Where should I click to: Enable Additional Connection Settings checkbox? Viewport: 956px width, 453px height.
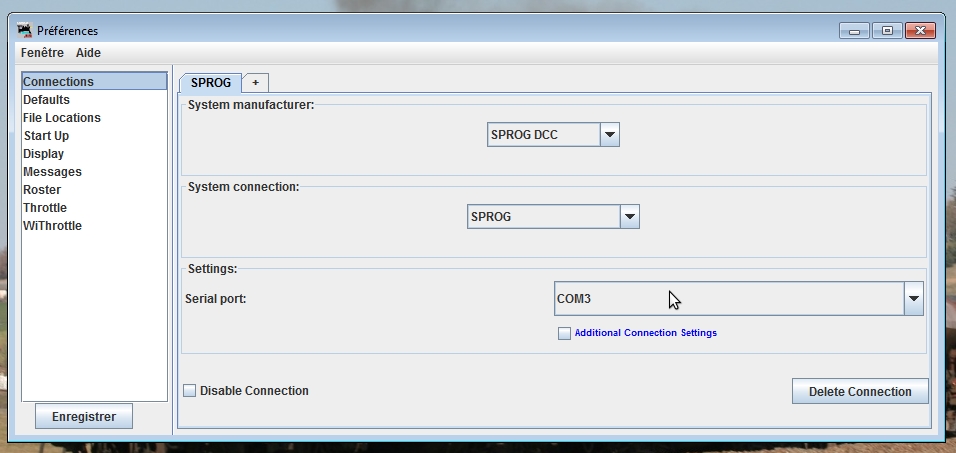(x=565, y=333)
